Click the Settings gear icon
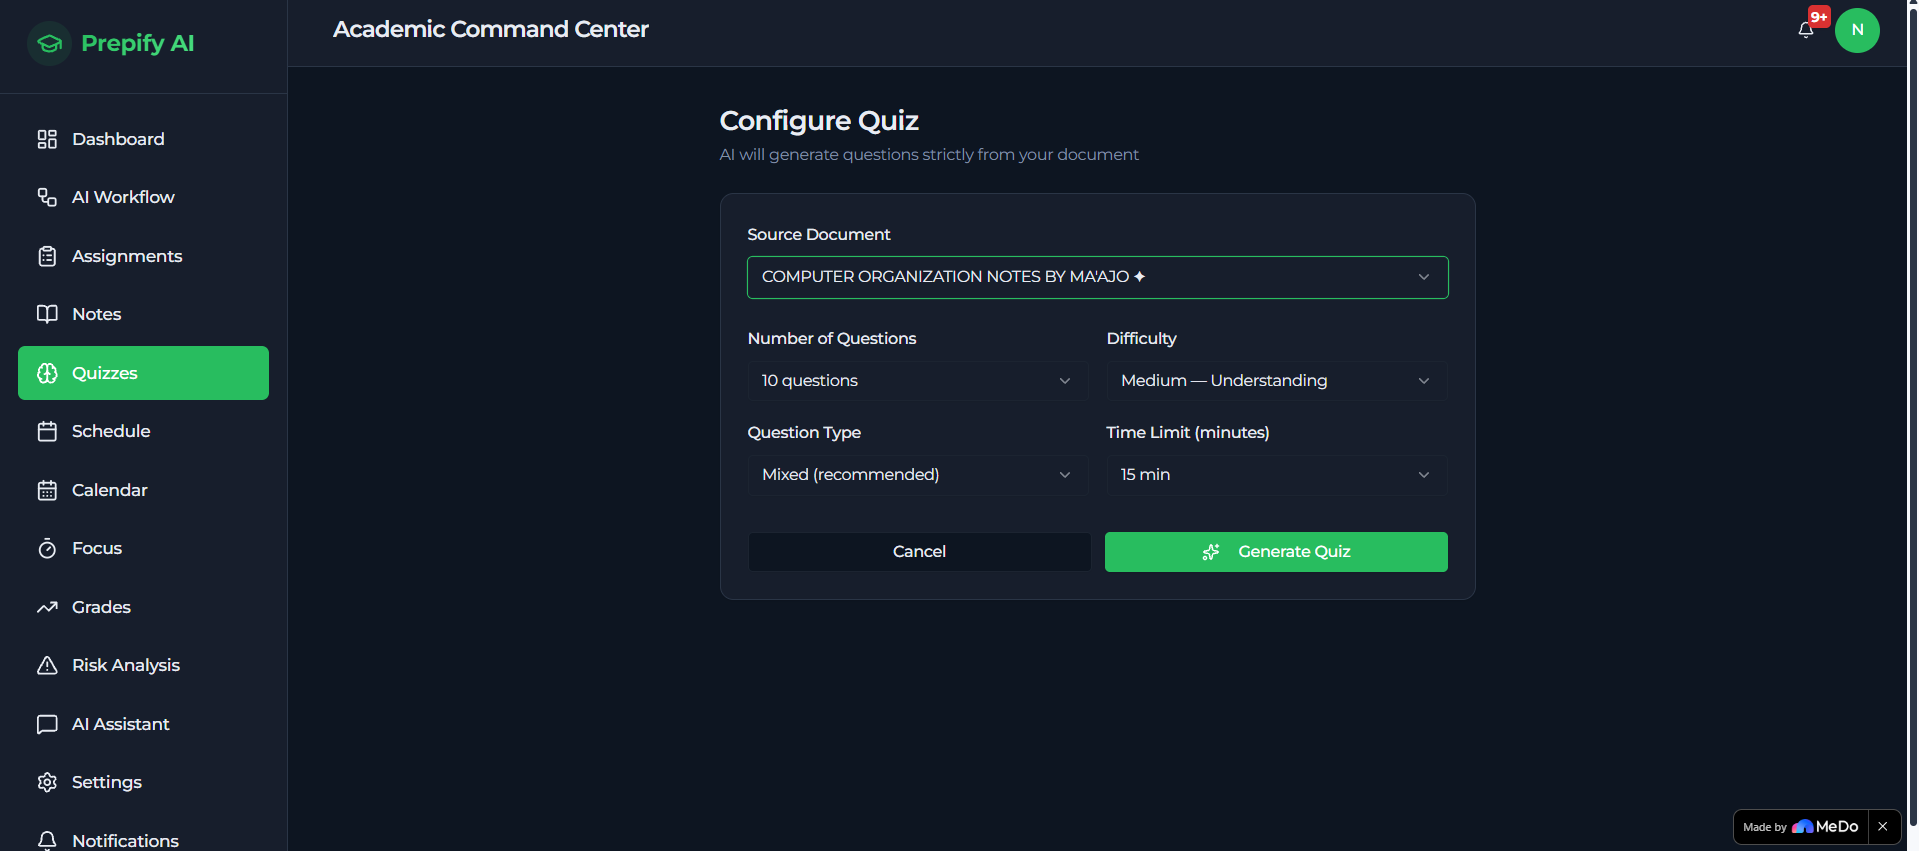 pyautogui.click(x=47, y=782)
